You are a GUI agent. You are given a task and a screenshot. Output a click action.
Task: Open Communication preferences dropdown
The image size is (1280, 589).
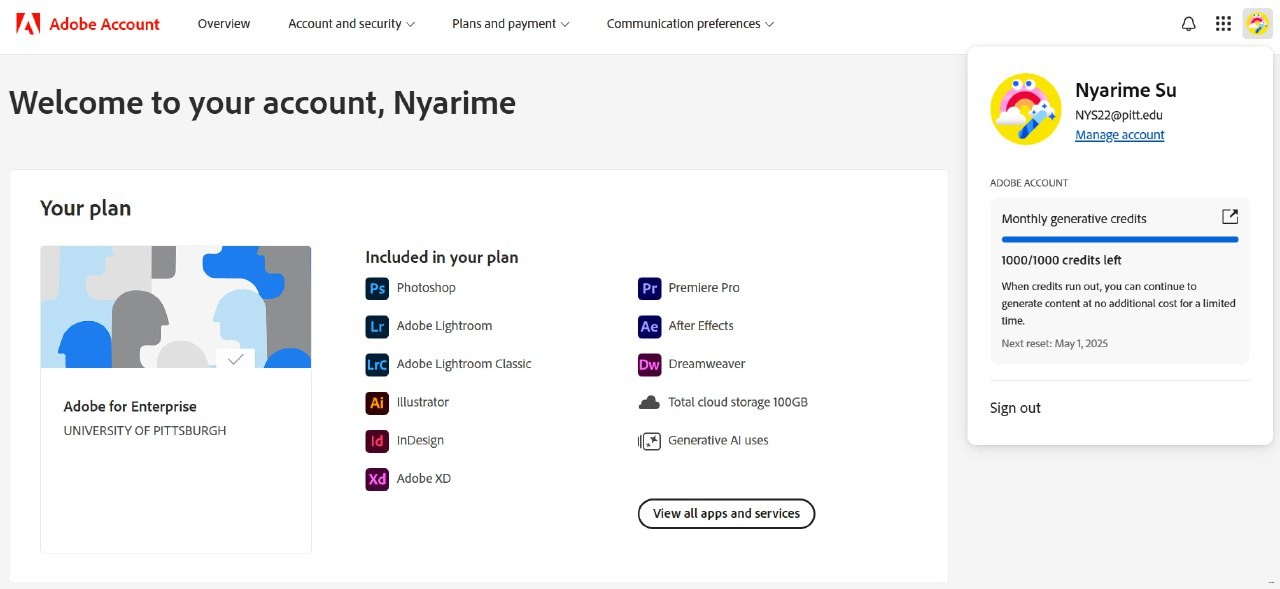point(690,24)
